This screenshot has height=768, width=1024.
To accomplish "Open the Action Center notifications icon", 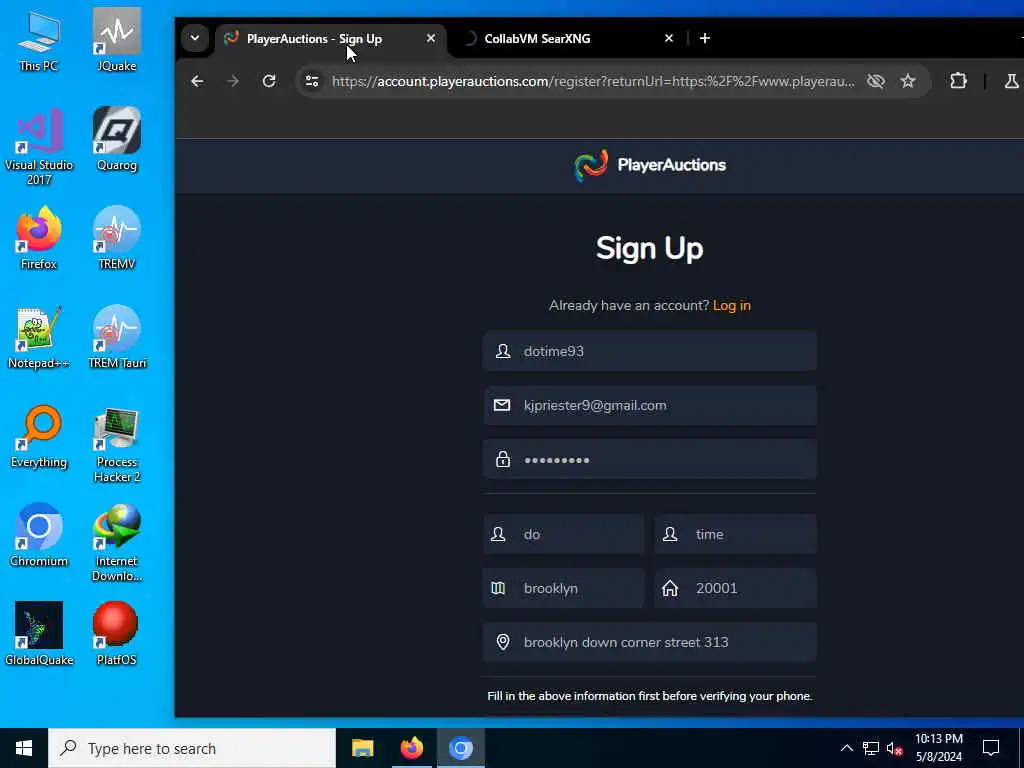I will (x=991, y=748).
